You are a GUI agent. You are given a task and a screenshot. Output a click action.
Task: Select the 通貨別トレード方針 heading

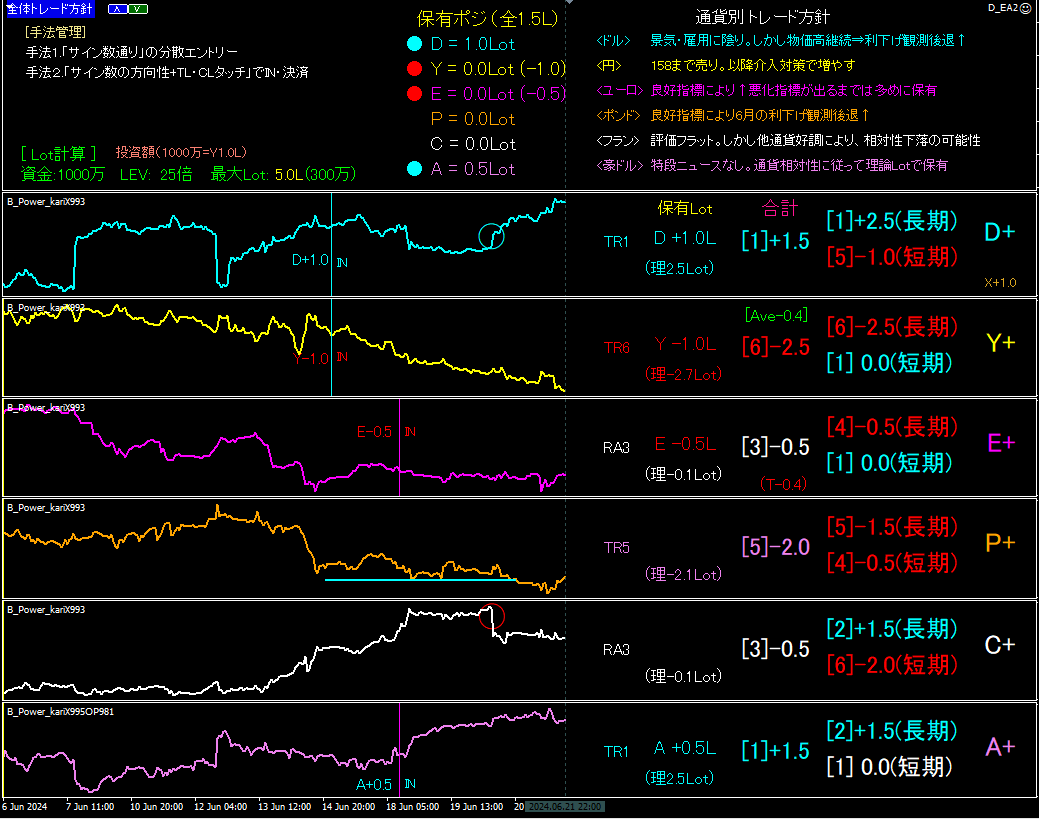[762, 17]
